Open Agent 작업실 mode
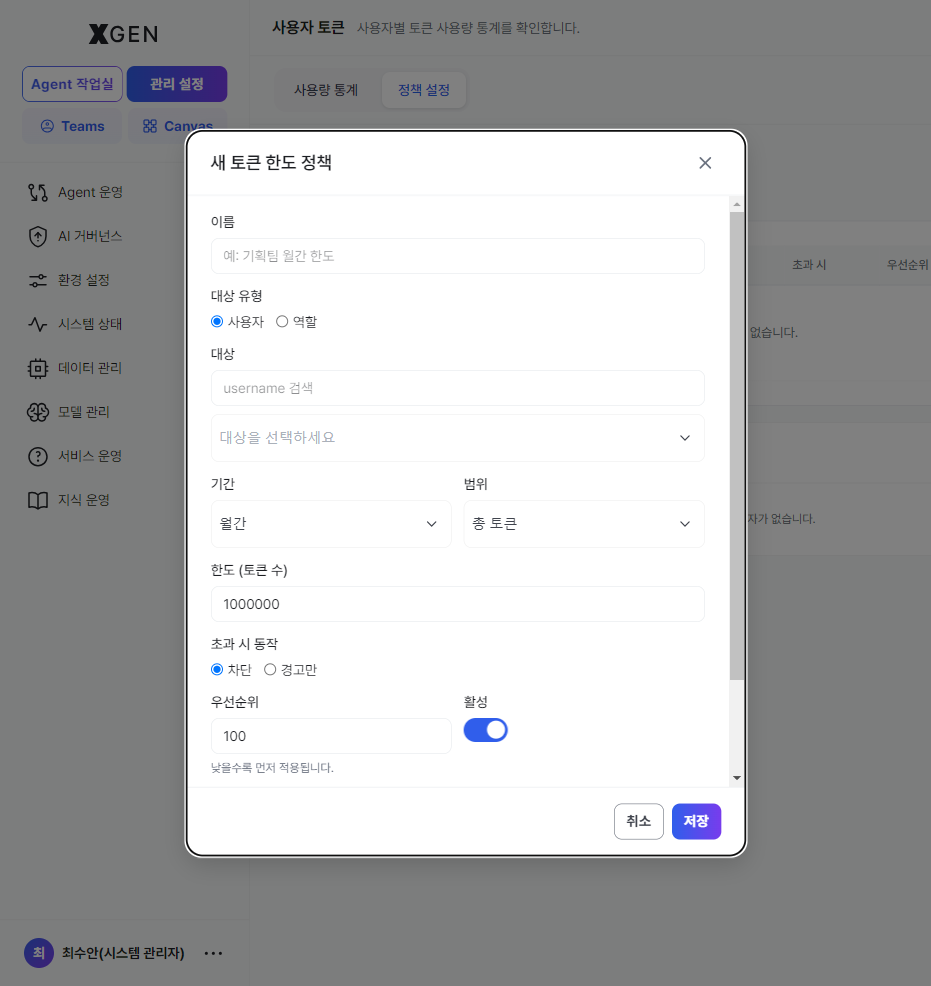Image resolution: width=931 pixels, height=986 pixels. coord(72,84)
